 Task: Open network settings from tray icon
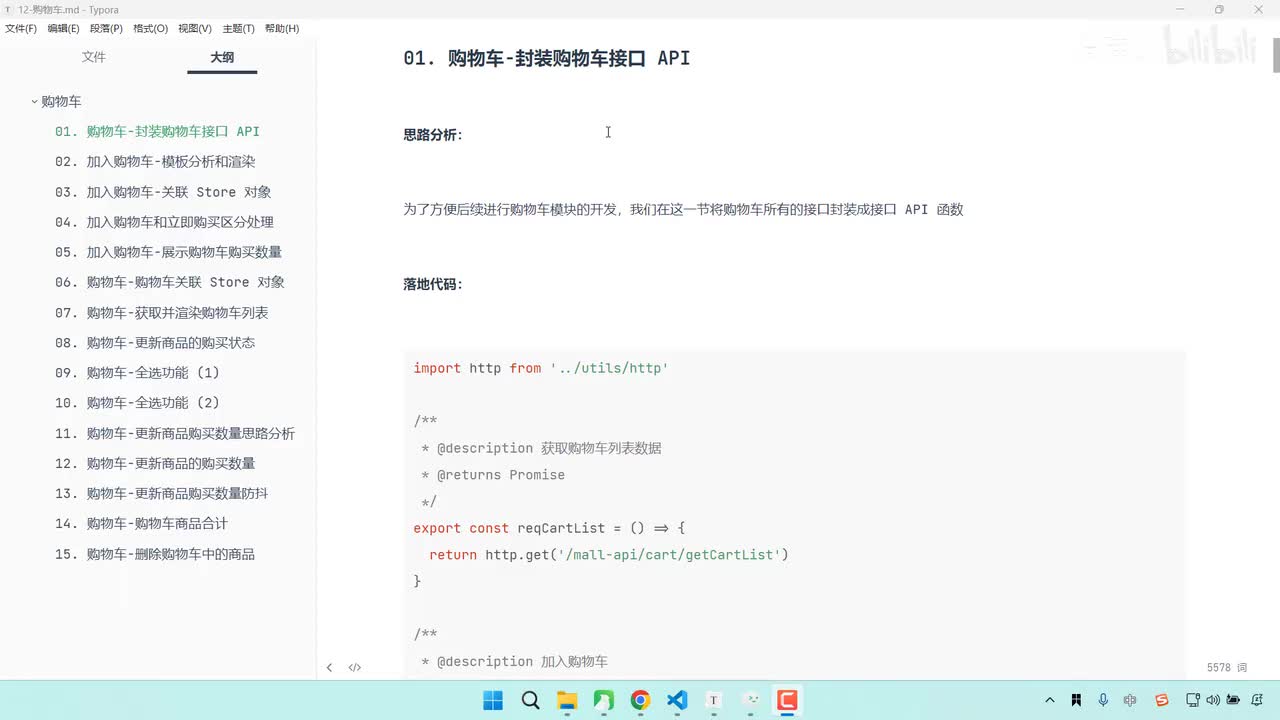pos(1194,700)
